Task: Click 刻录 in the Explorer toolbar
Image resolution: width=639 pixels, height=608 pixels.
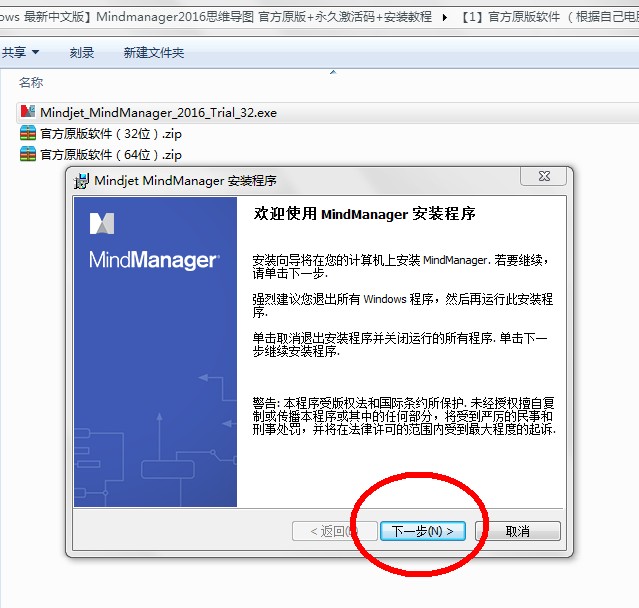Action: coord(82,53)
